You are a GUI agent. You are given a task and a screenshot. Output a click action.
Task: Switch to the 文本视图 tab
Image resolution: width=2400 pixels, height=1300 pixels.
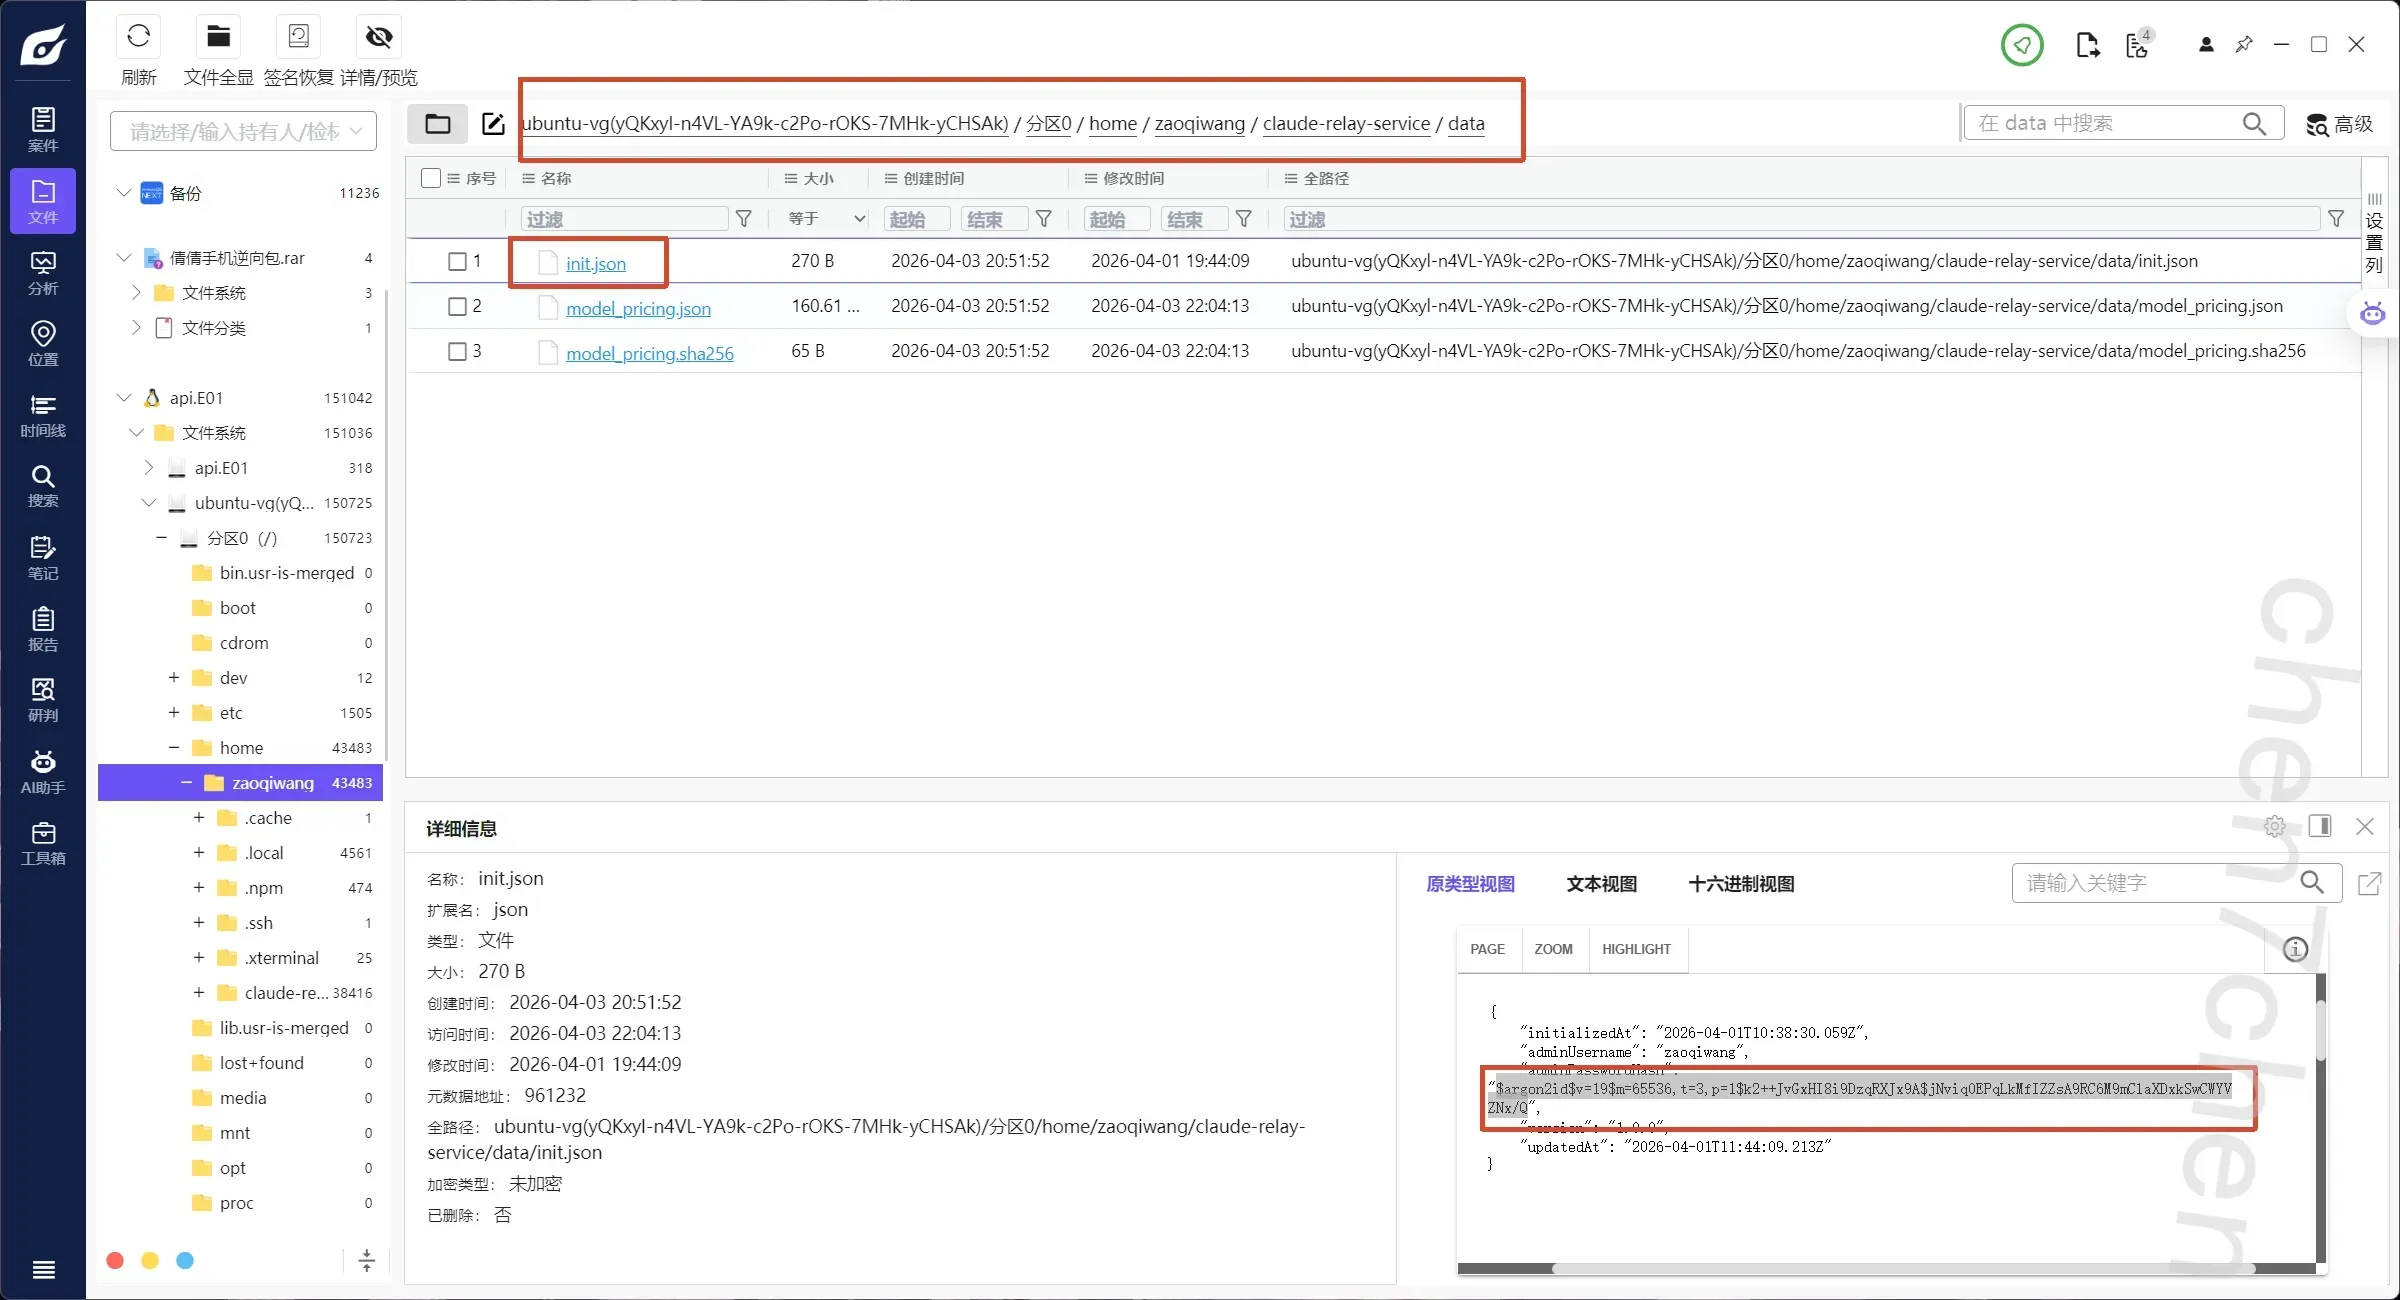coord(1601,884)
